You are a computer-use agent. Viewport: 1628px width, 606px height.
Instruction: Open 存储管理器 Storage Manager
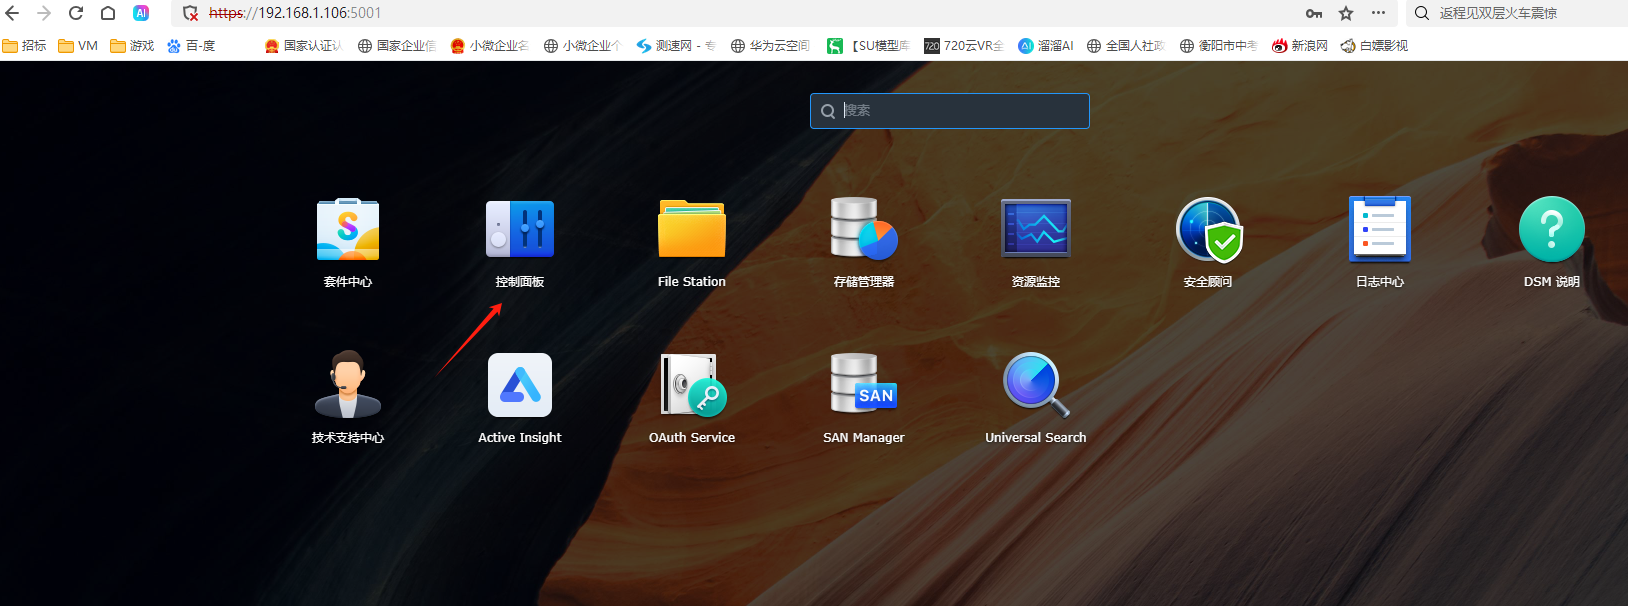coord(864,230)
